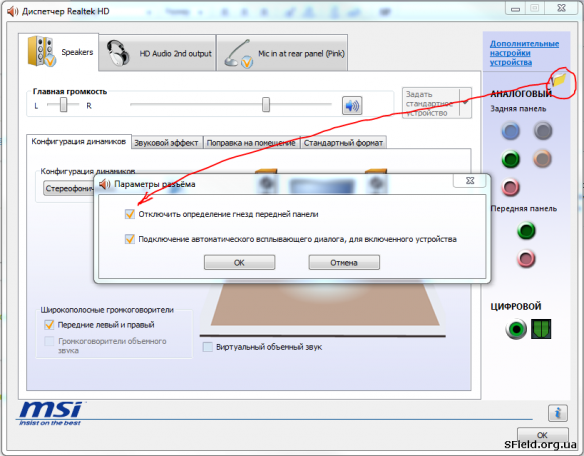This screenshot has height=456, width=584.
Task: Select the pink front panel jack
Action: (526, 259)
